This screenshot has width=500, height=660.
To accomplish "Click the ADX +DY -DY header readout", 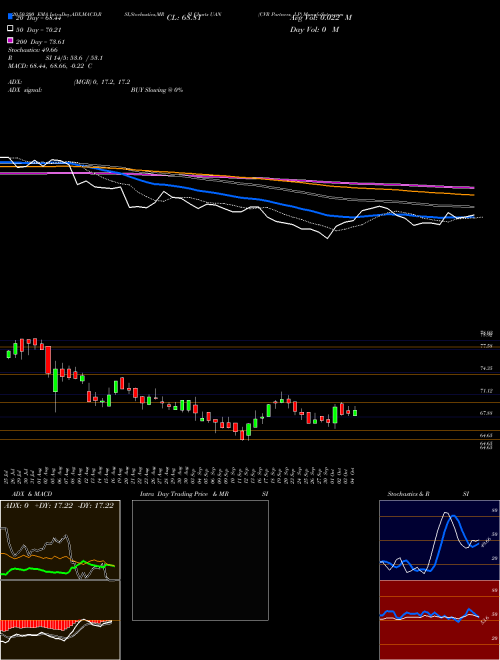I will tap(59, 505).
